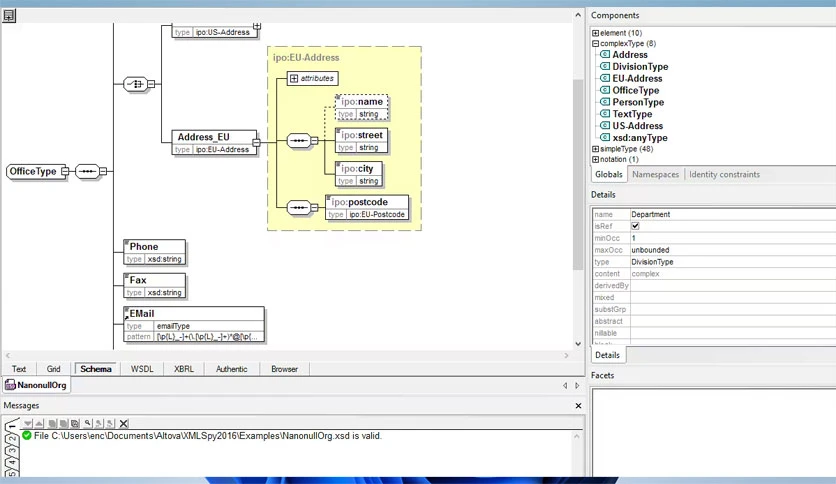Viewport: 836px width, 484px height.
Task: Open Messages page tab 4
Action: click(x=12, y=463)
